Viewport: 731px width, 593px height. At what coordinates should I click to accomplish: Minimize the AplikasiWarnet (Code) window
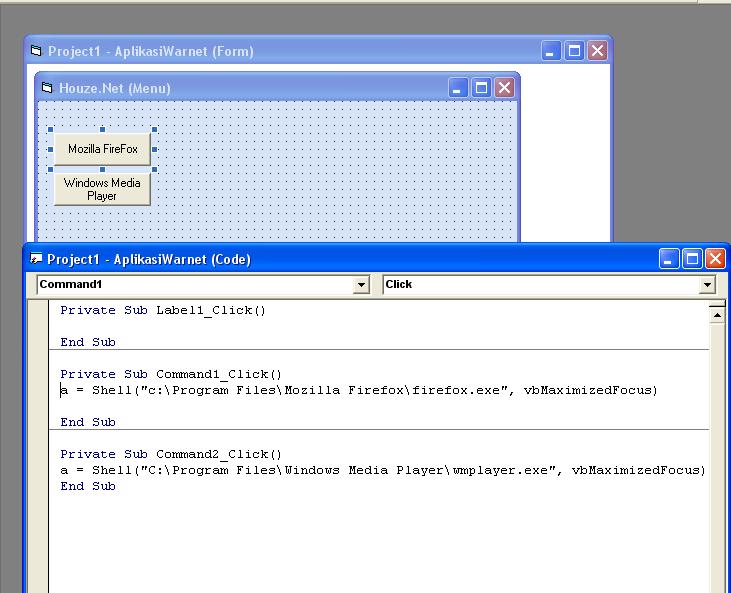tap(669, 259)
